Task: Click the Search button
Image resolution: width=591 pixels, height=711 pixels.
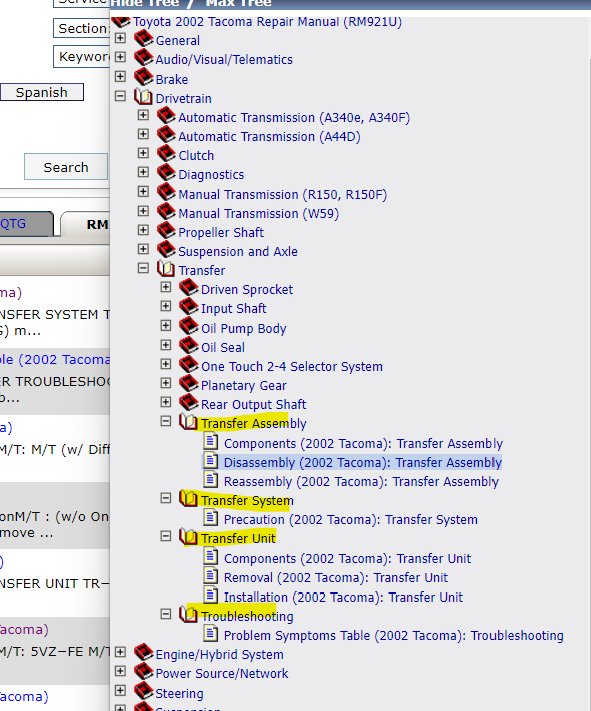Action: (x=66, y=167)
